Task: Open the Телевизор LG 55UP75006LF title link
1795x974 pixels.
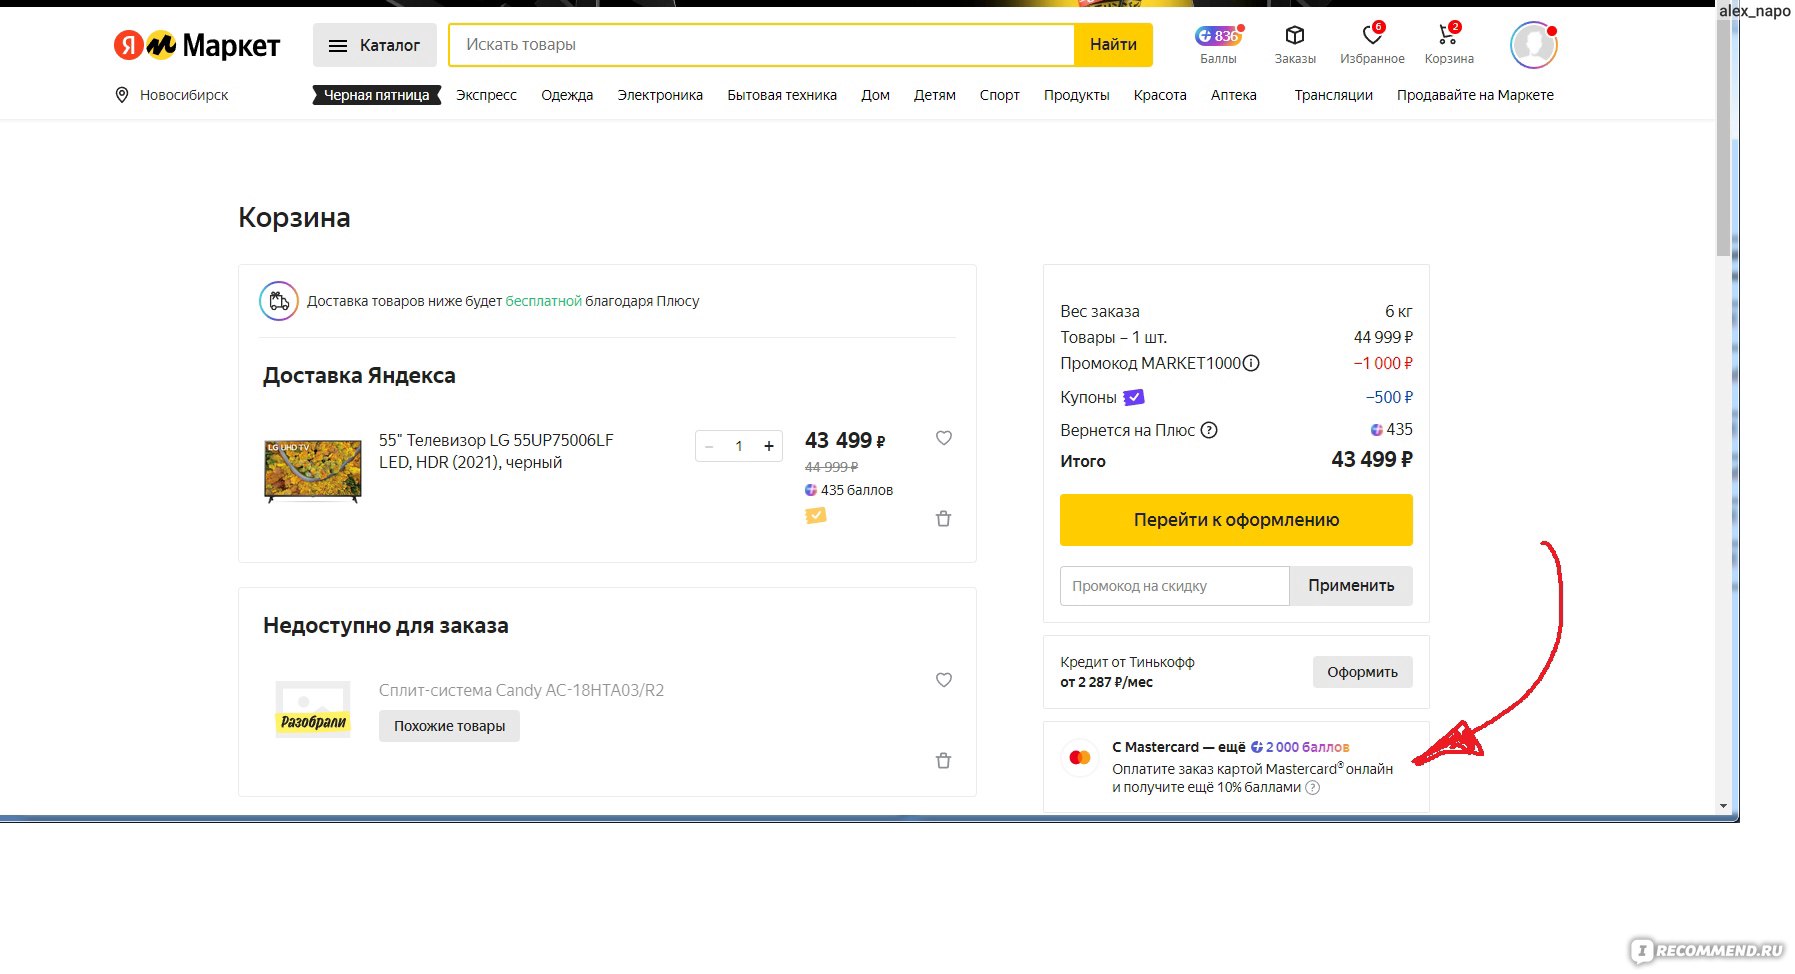Action: (x=496, y=451)
